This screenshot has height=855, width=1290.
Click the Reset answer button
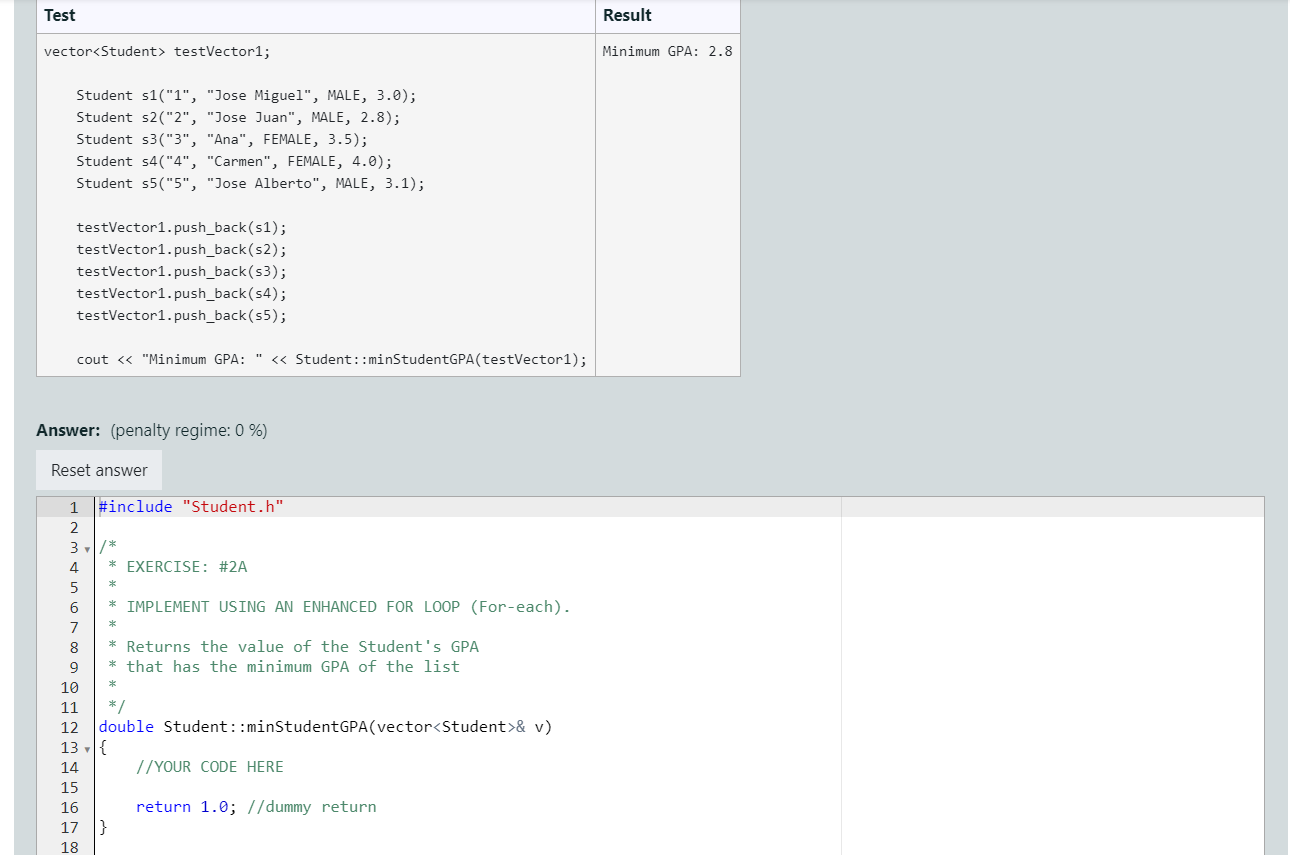click(x=98, y=470)
